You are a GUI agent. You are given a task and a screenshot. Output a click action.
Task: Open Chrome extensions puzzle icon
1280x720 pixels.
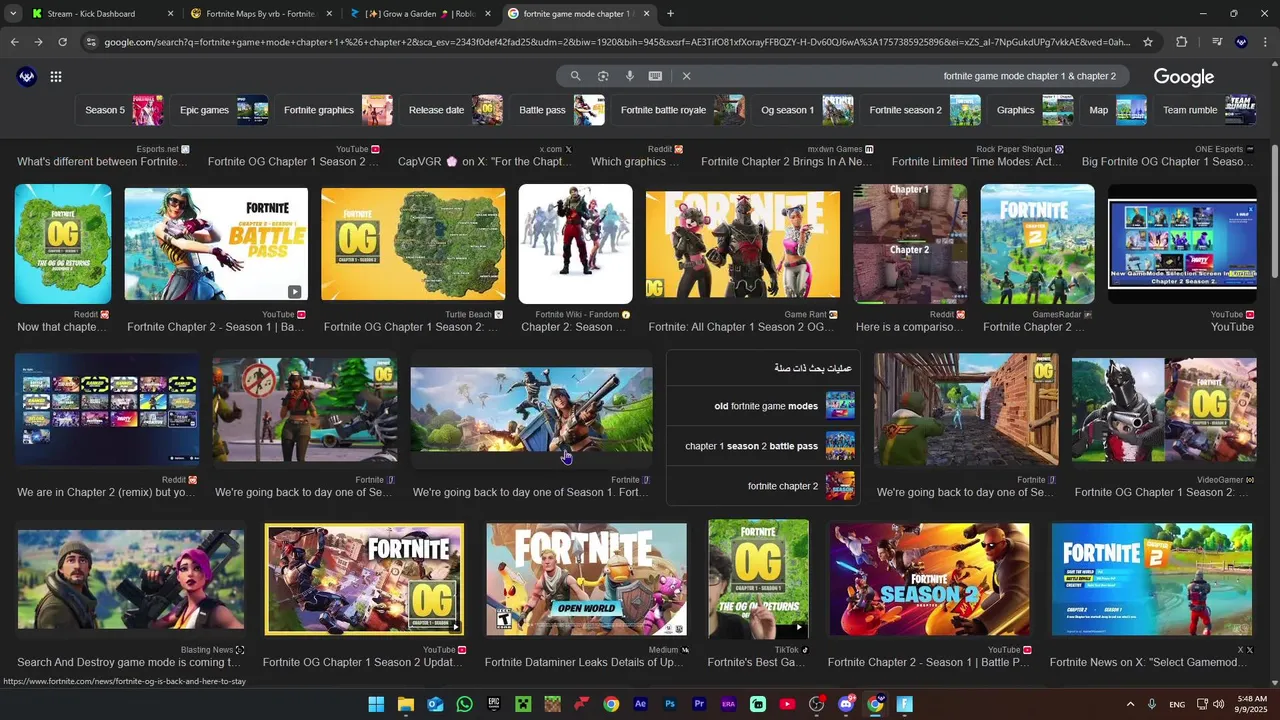click(1182, 42)
